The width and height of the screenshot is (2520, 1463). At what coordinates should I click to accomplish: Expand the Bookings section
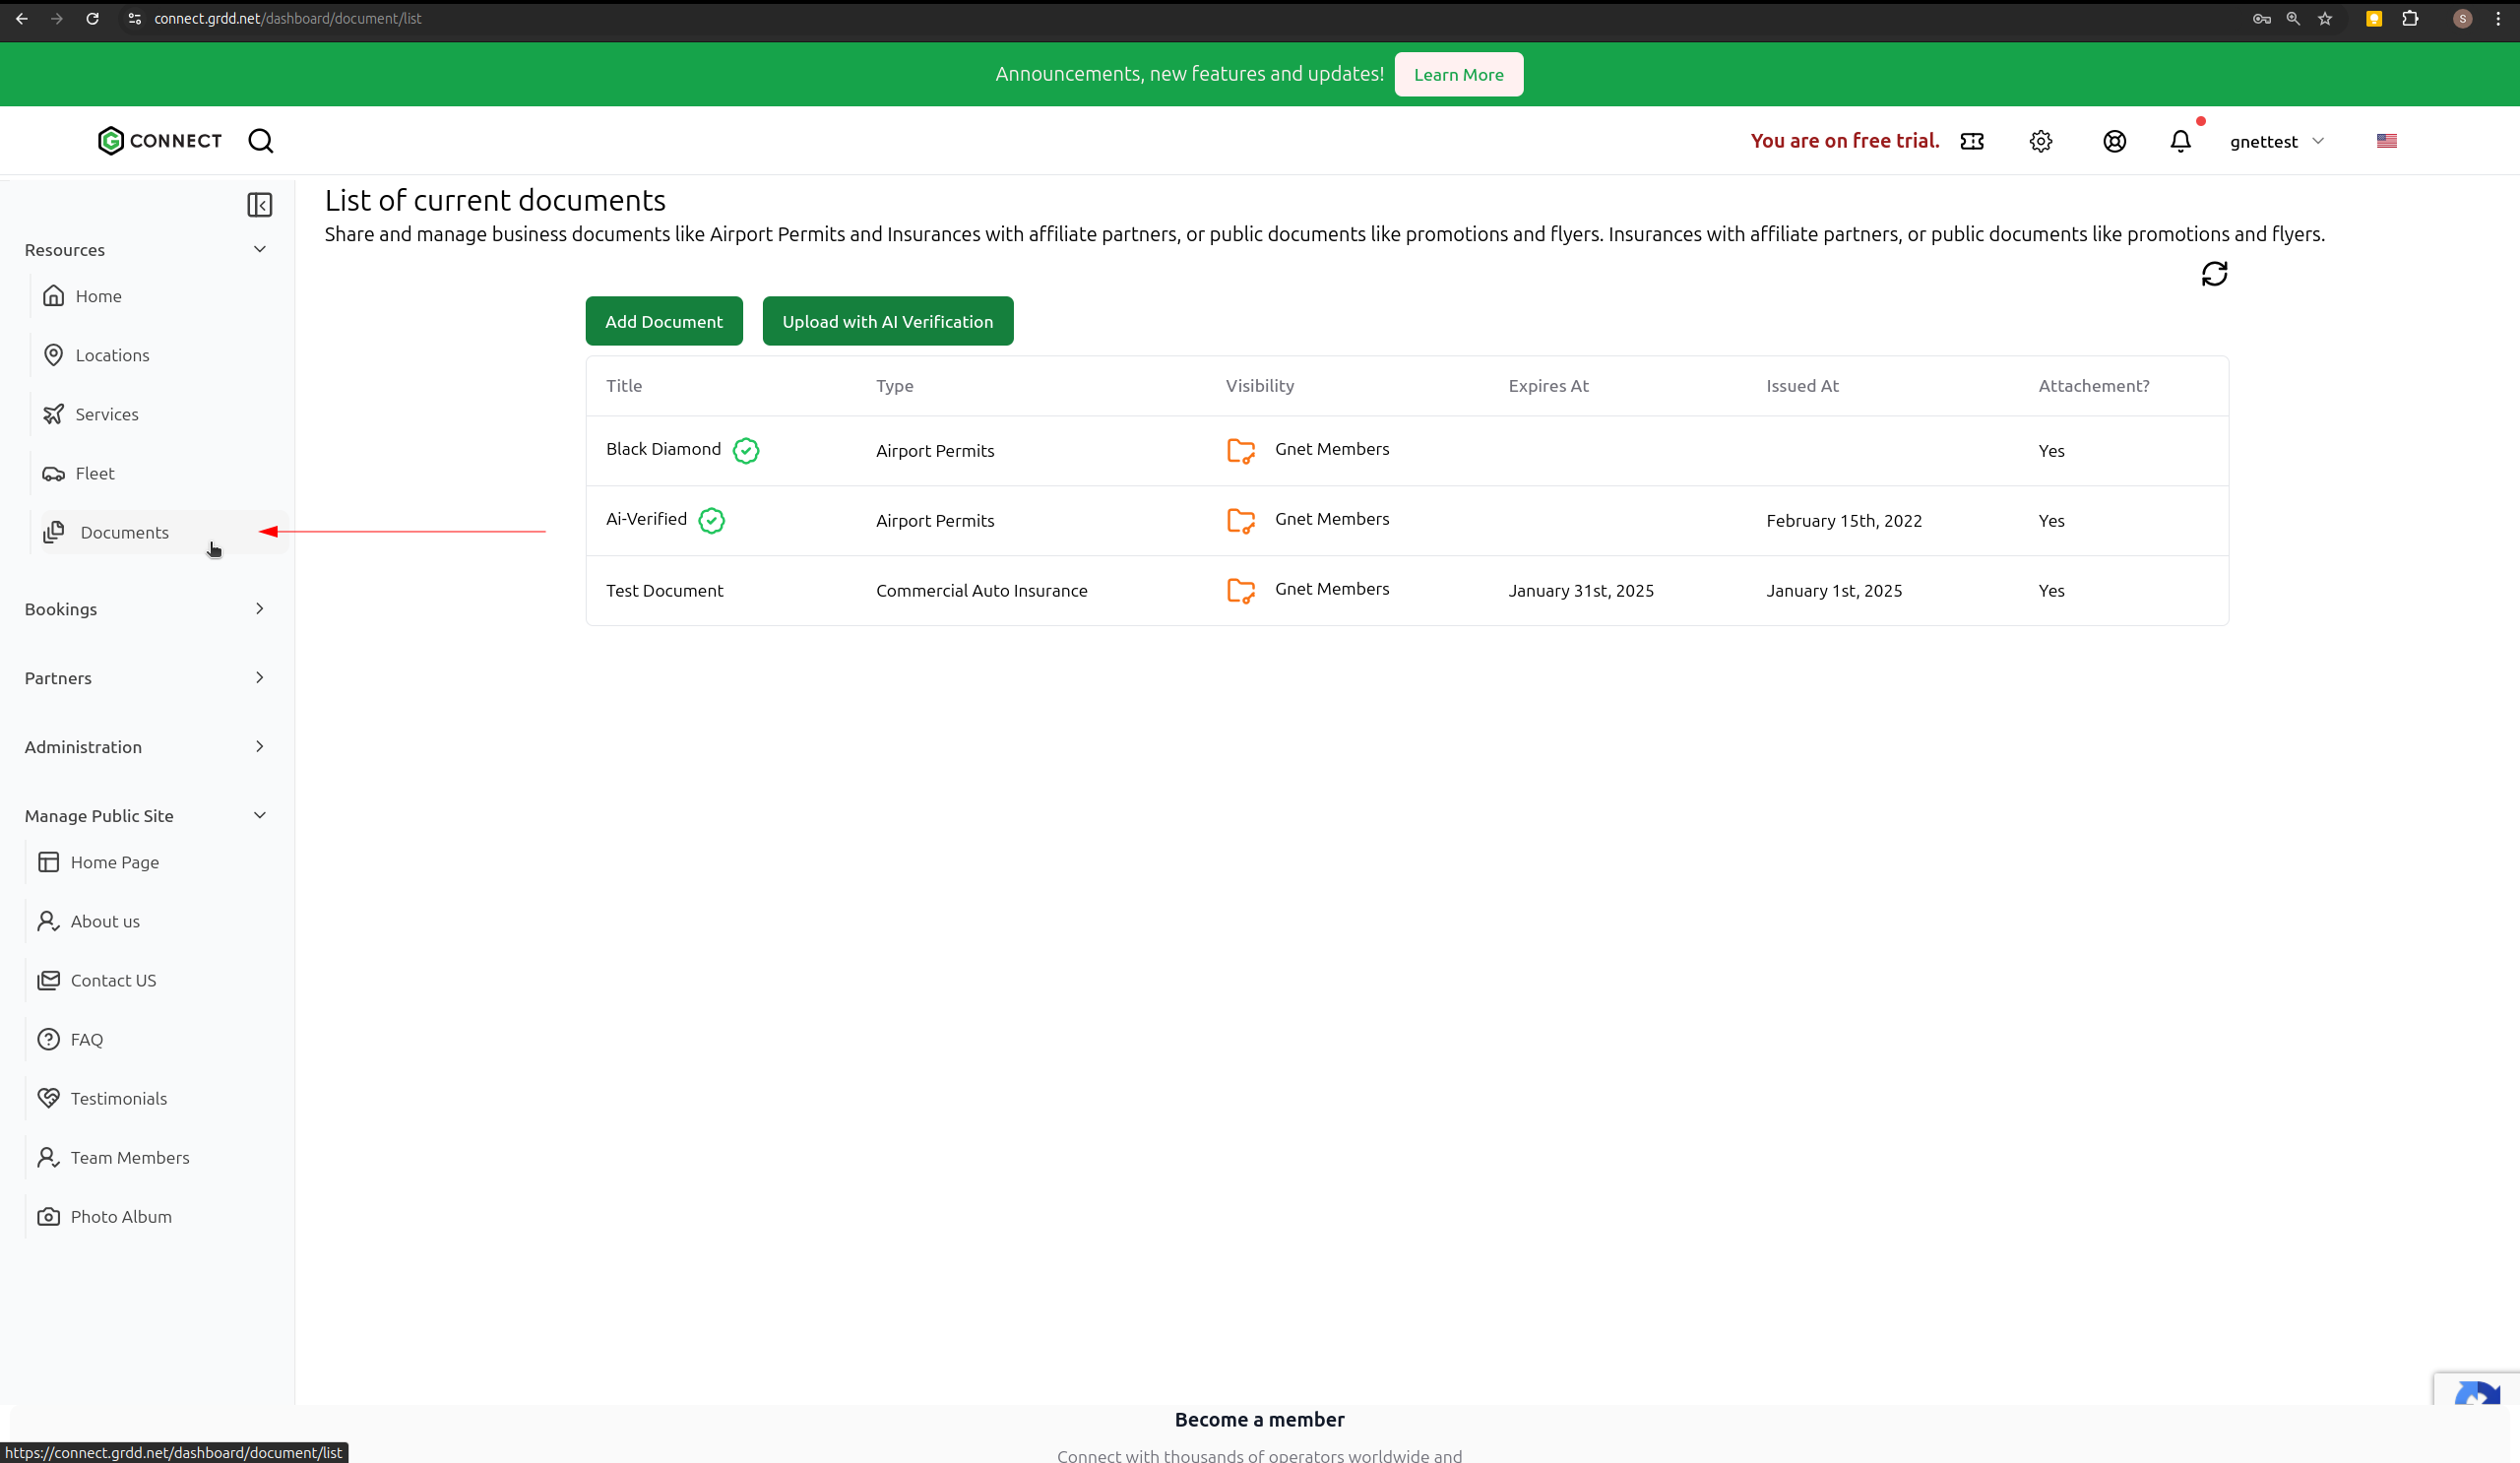(260, 609)
